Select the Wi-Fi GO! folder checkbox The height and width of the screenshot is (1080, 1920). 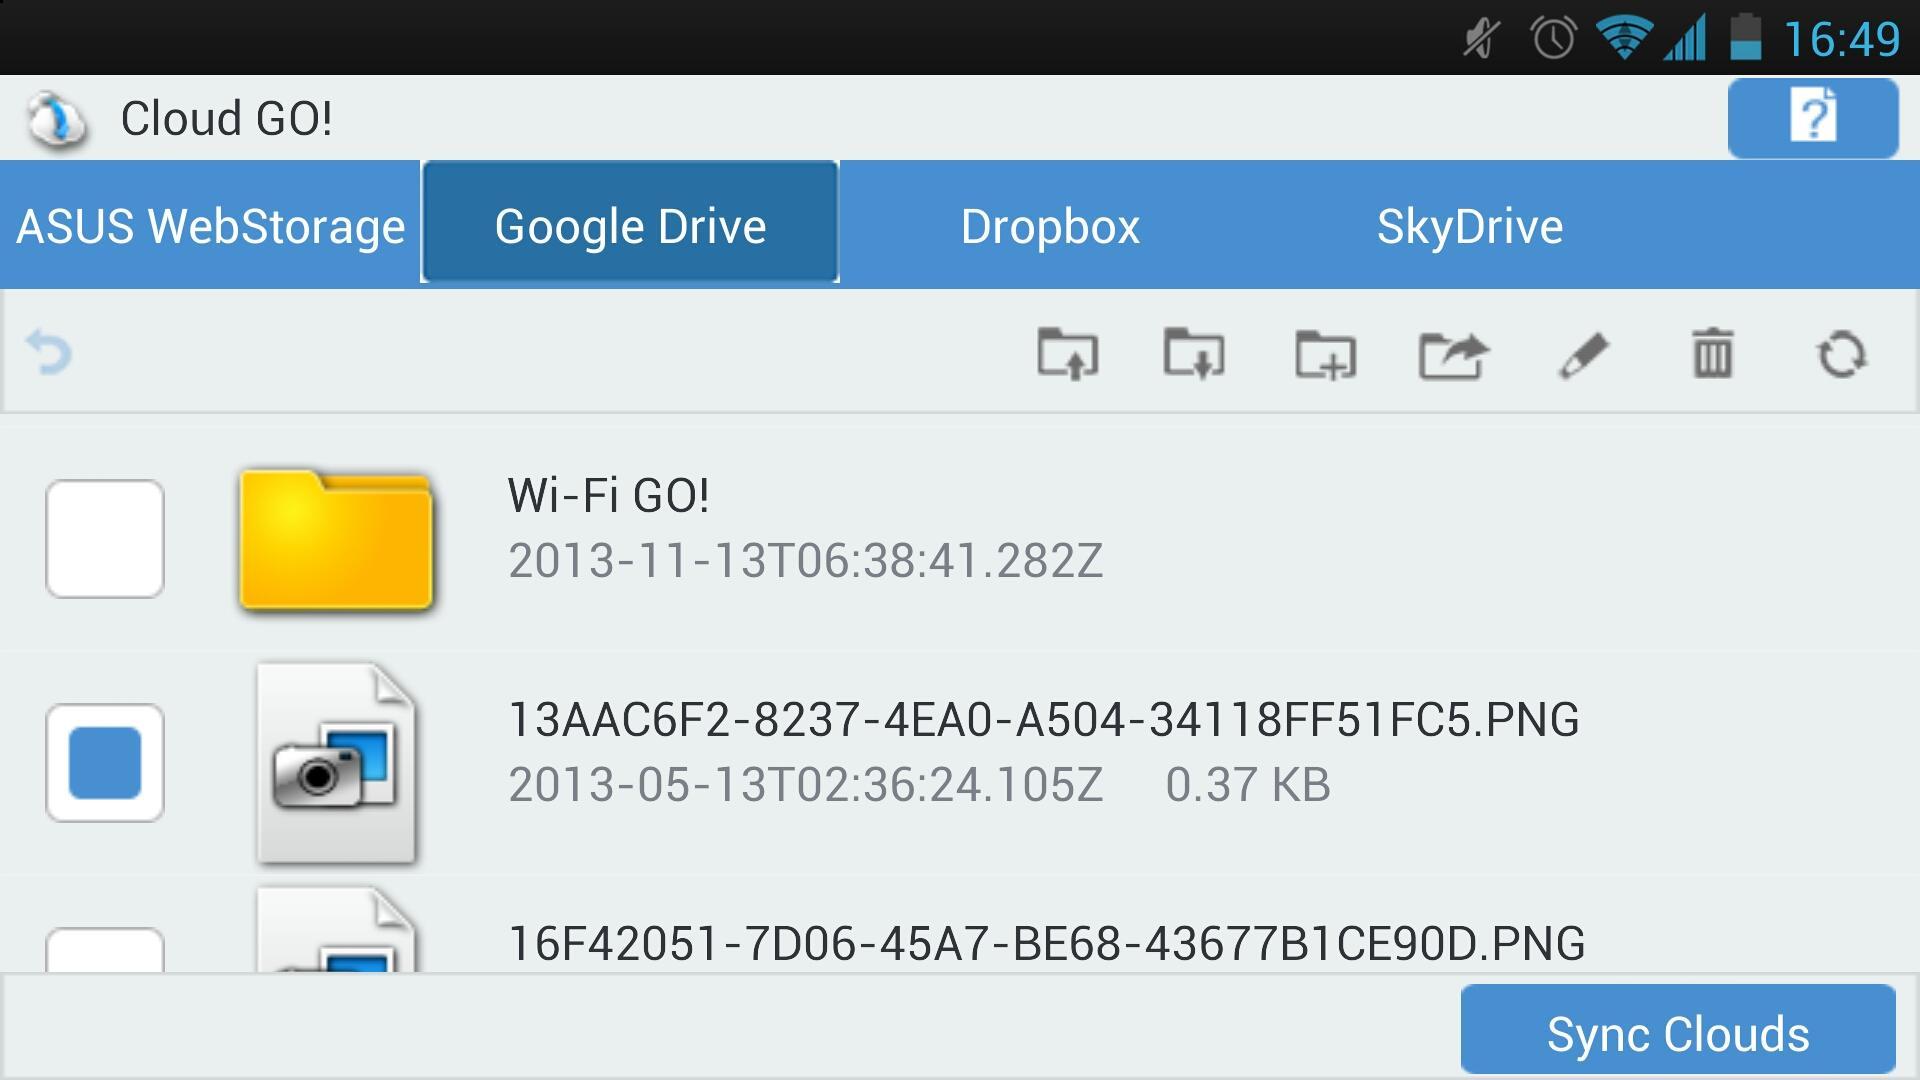pyautogui.click(x=105, y=538)
